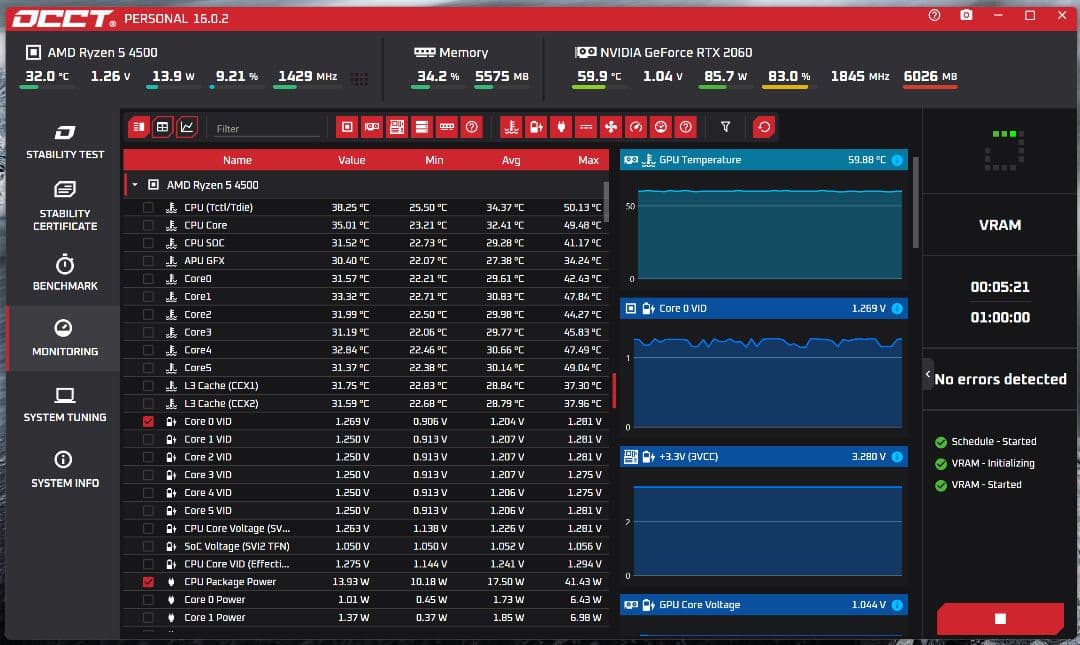Screen dimensions: 1080x645
Task: Enable graph for CPU SOC row
Action: tap(148, 243)
